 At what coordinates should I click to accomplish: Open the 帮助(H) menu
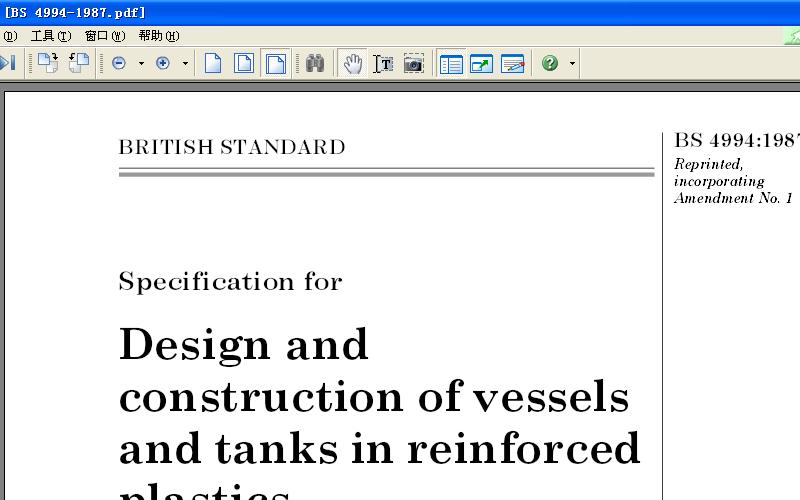(159, 36)
